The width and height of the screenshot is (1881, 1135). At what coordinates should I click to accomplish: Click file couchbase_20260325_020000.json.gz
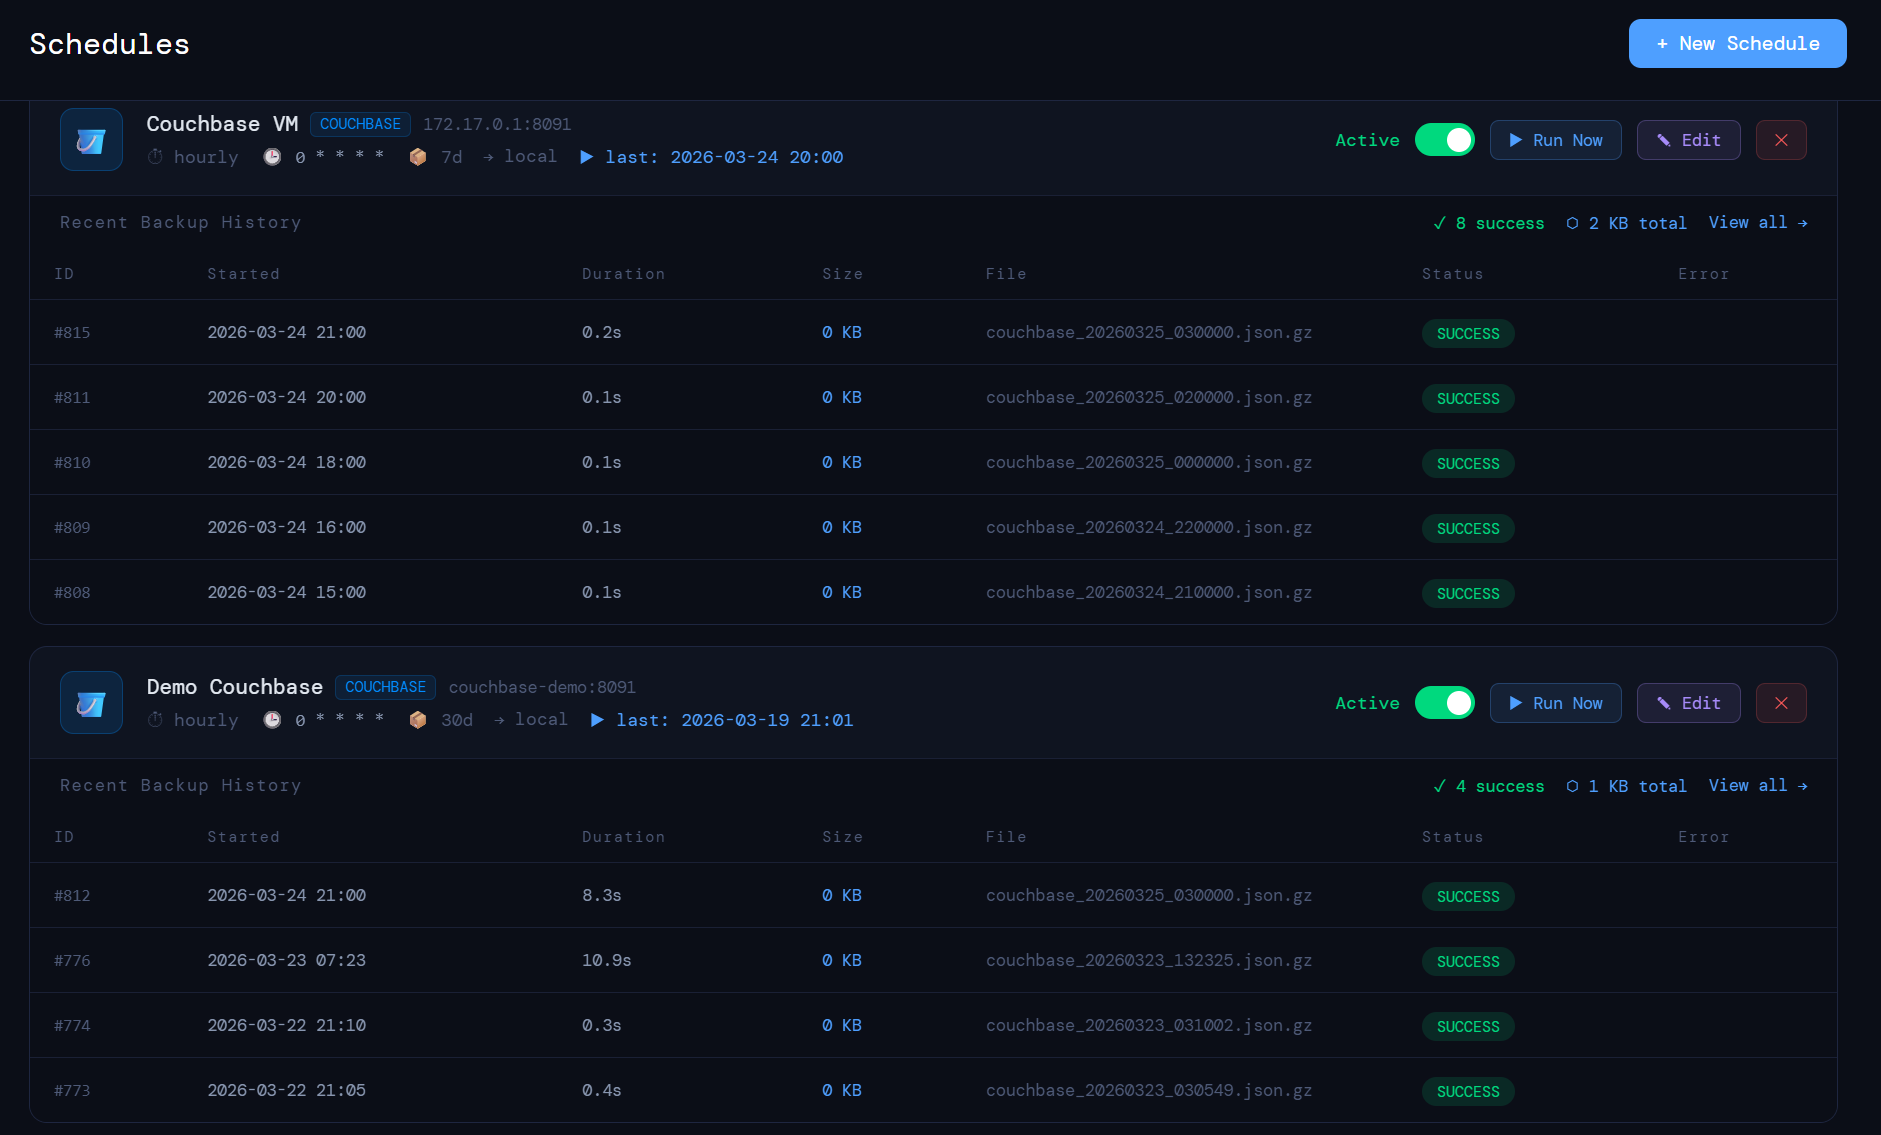coord(1149,397)
